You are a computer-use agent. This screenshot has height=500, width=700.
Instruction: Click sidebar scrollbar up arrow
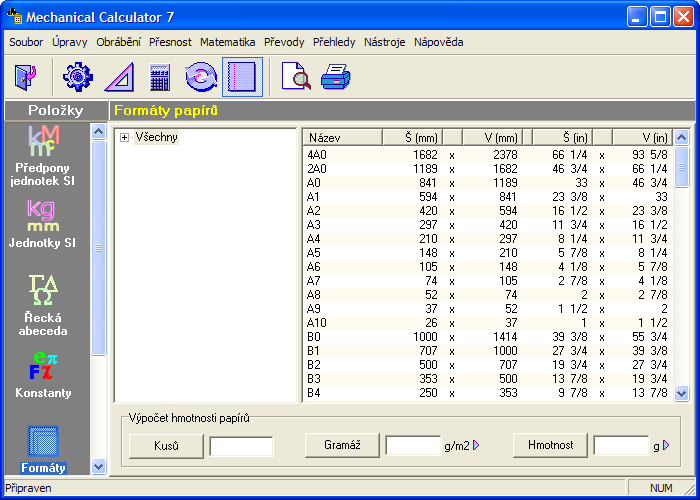pyautogui.click(x=98, y=131)
